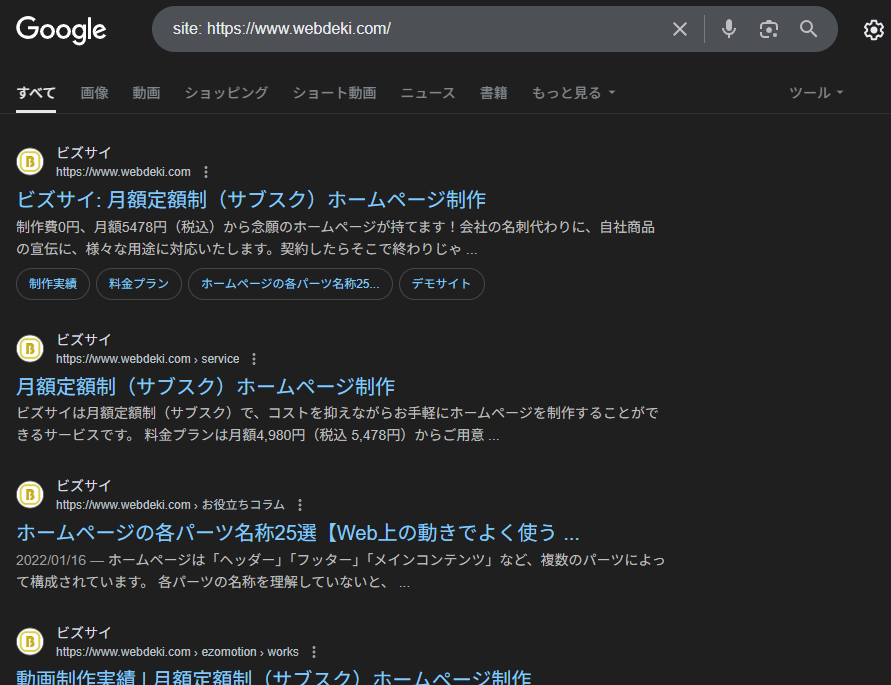
Task: Open the result 月額定額制（サブスク）ホームページ制作
Action: (x=206, y=387)
